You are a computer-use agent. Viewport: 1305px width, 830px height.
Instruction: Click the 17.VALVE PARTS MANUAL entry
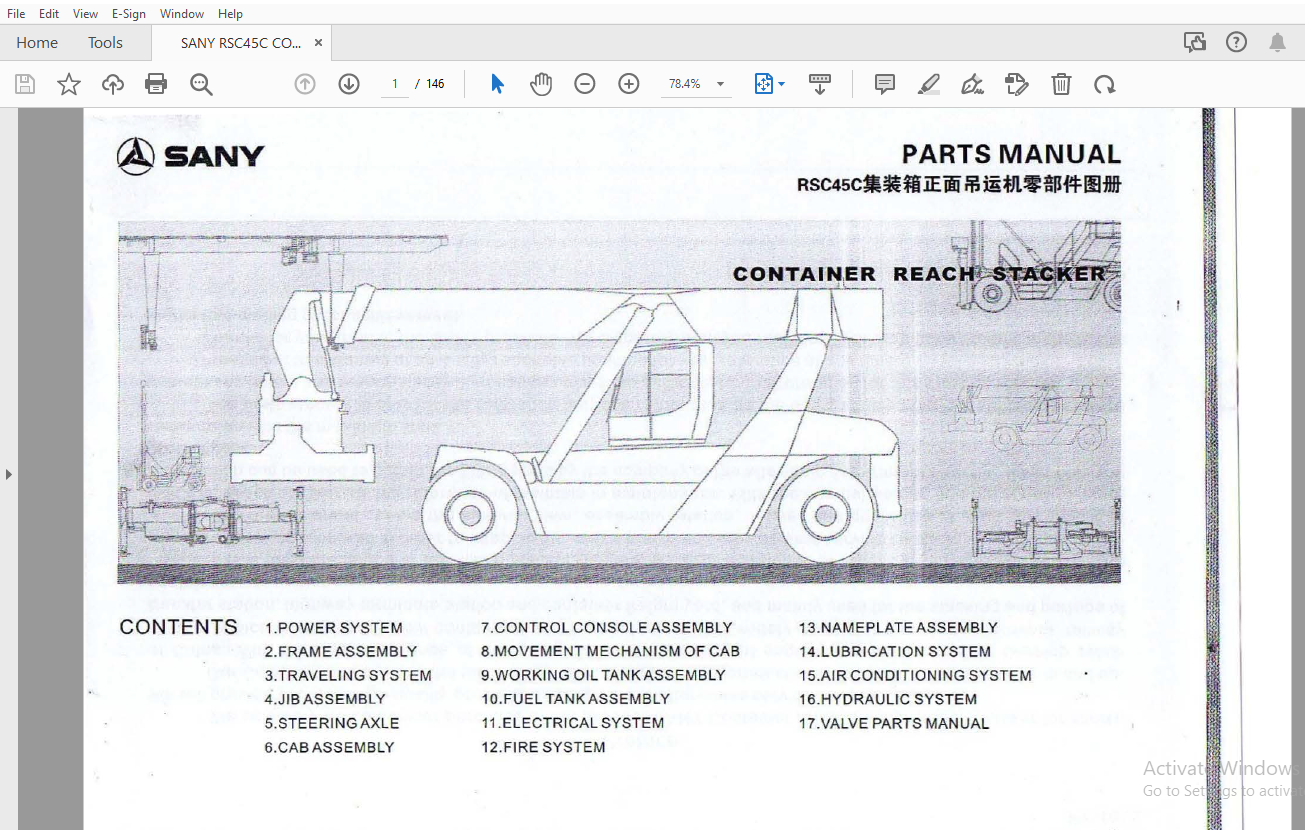tap(894, 723)
